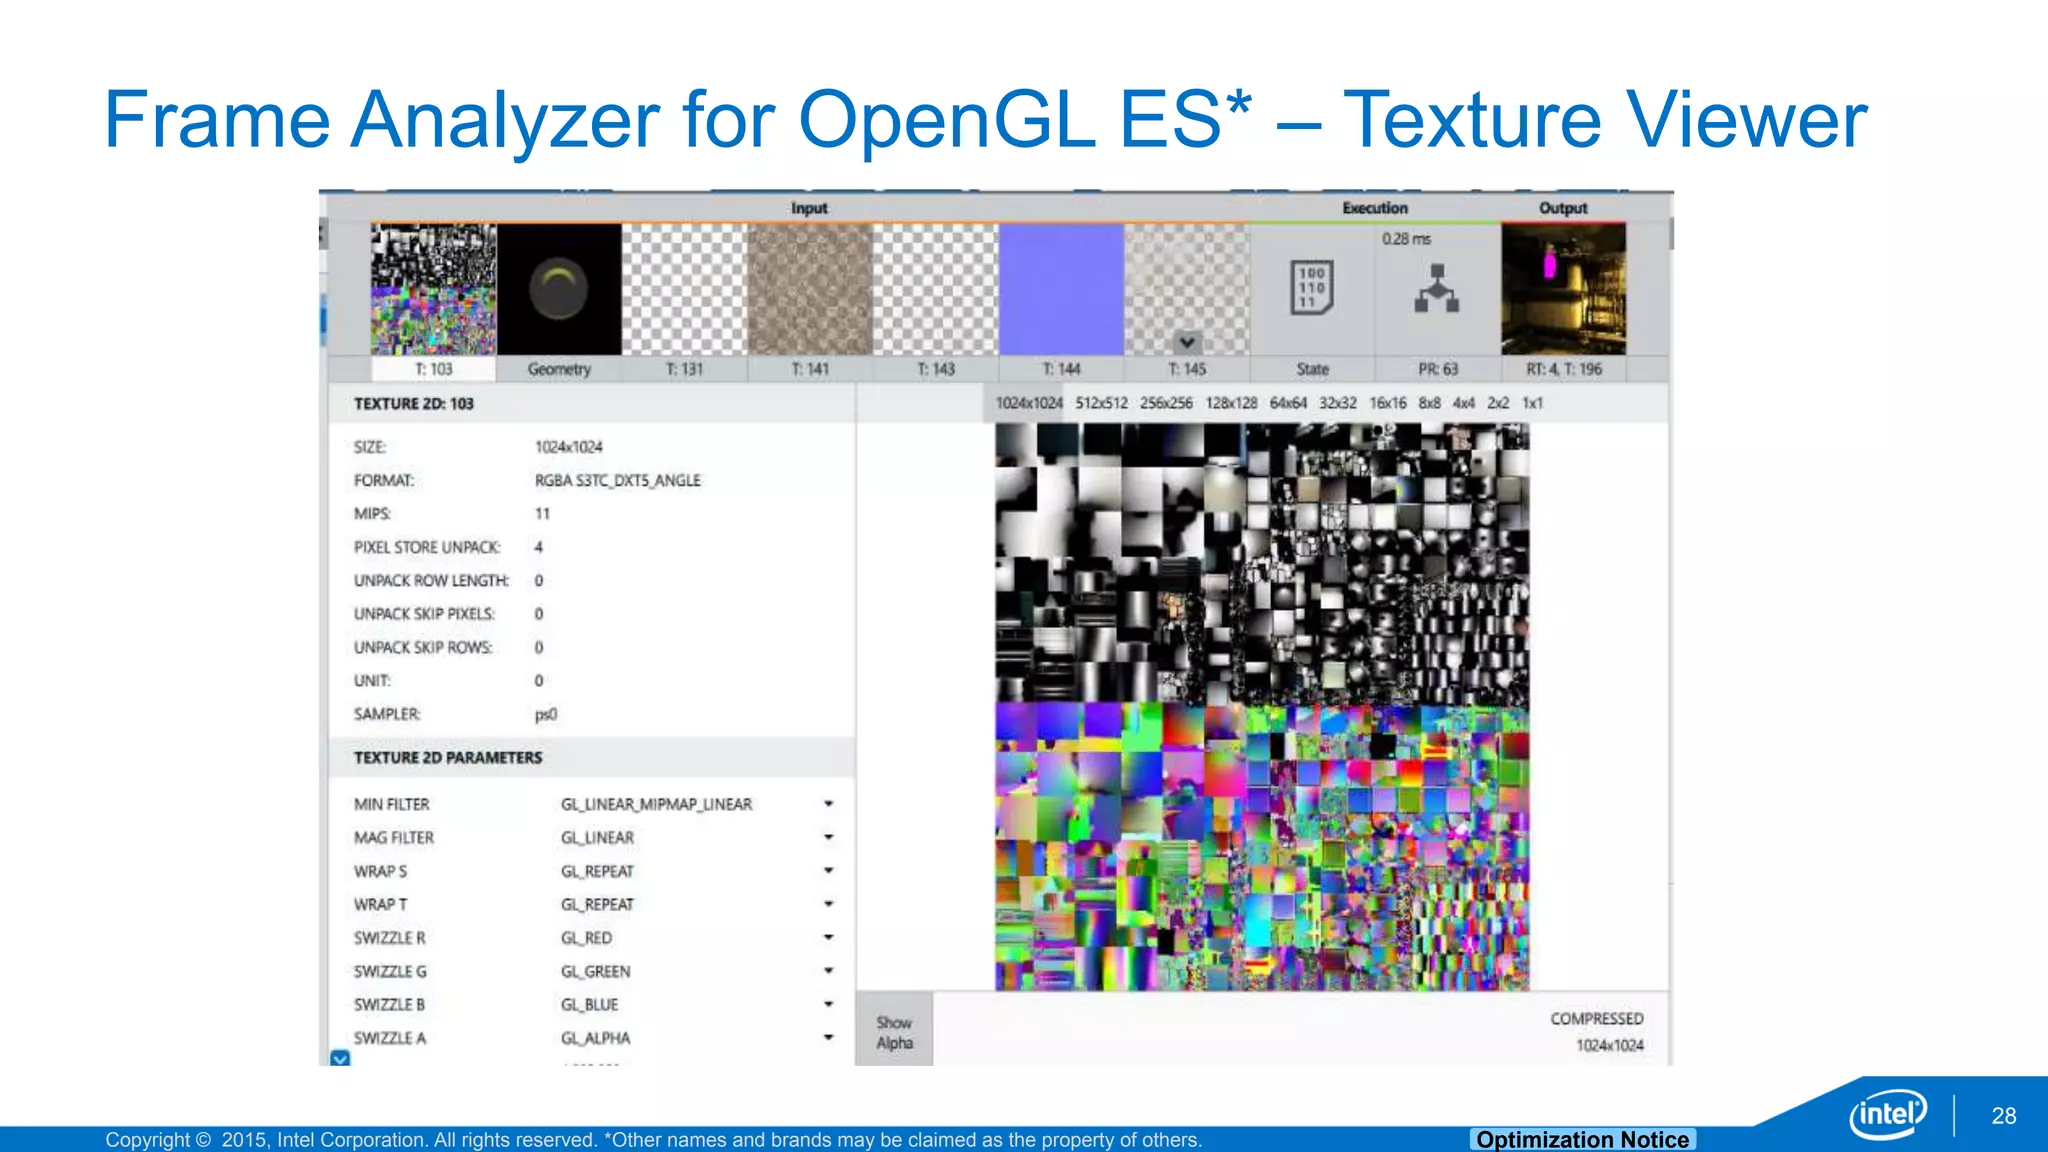This screenshot has height=1152, width=2048.
Task: Open the WRAP T dropdown
Action: (828, 904)
